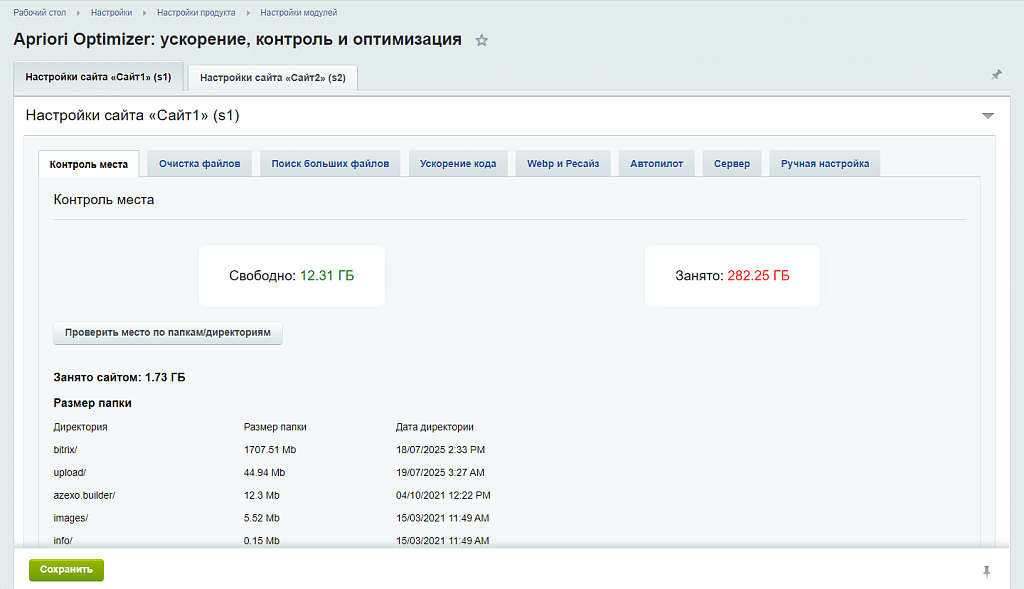Pin the site settings tabs with the pin icon
Viewport: 1024px width, 589px height.
(x=996, y=74)
